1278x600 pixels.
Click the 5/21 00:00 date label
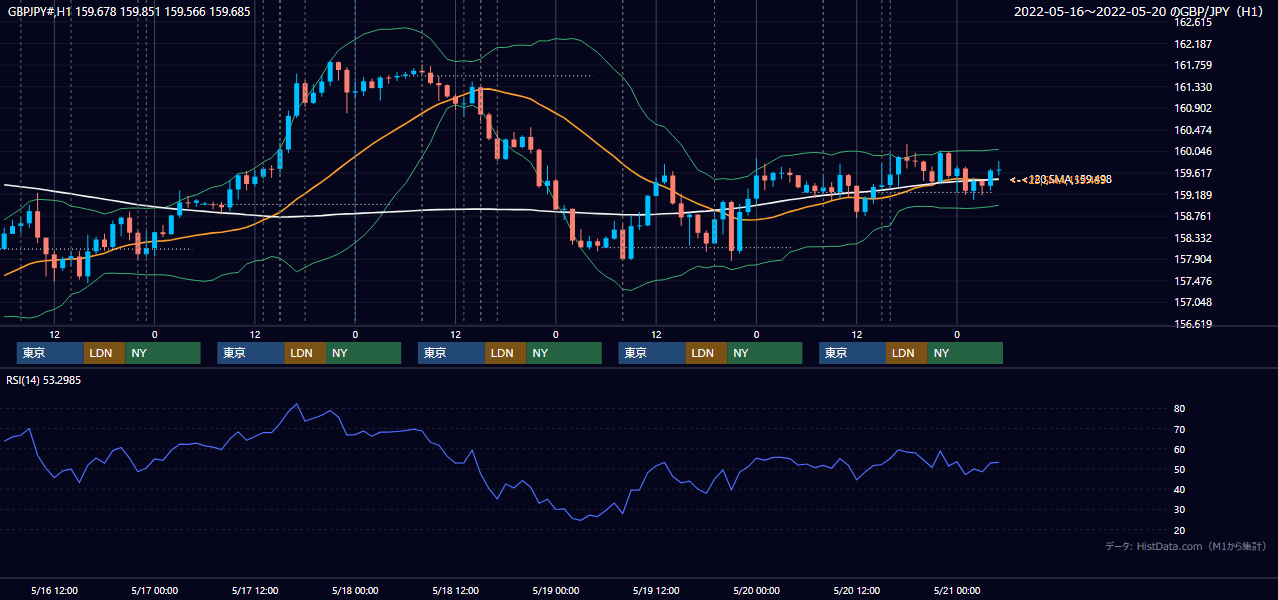(x=957, y=591)
